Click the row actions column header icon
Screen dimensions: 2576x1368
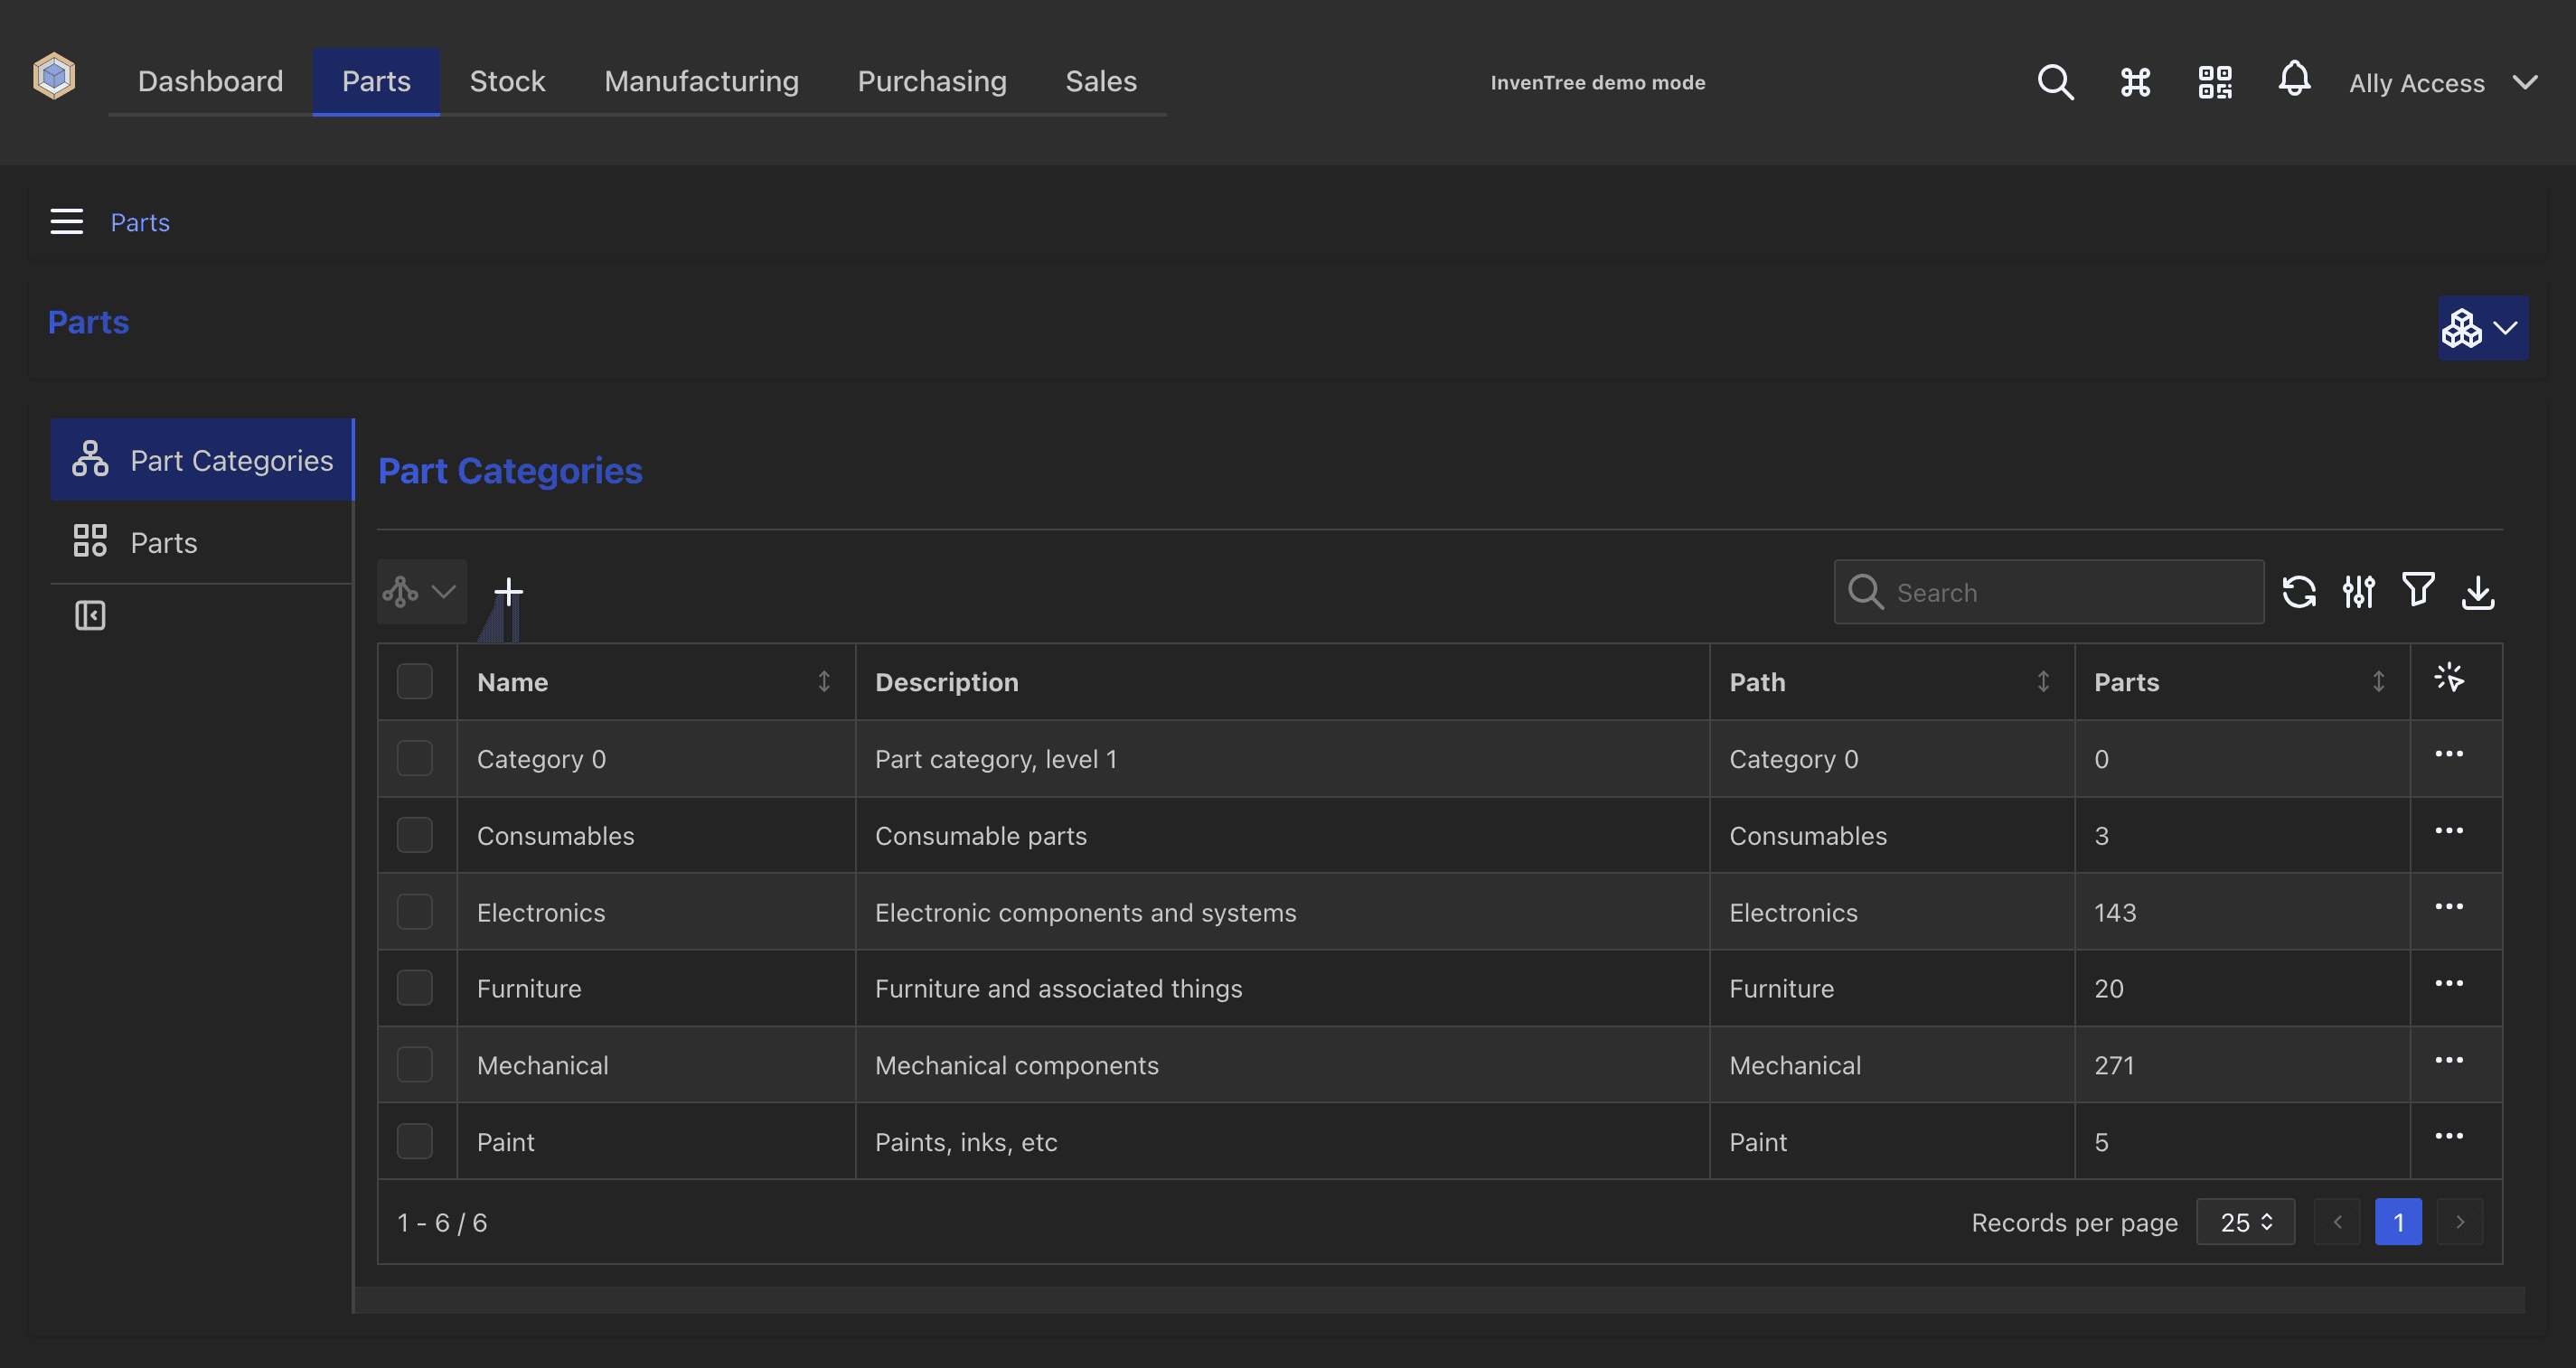click(2449, 678)
